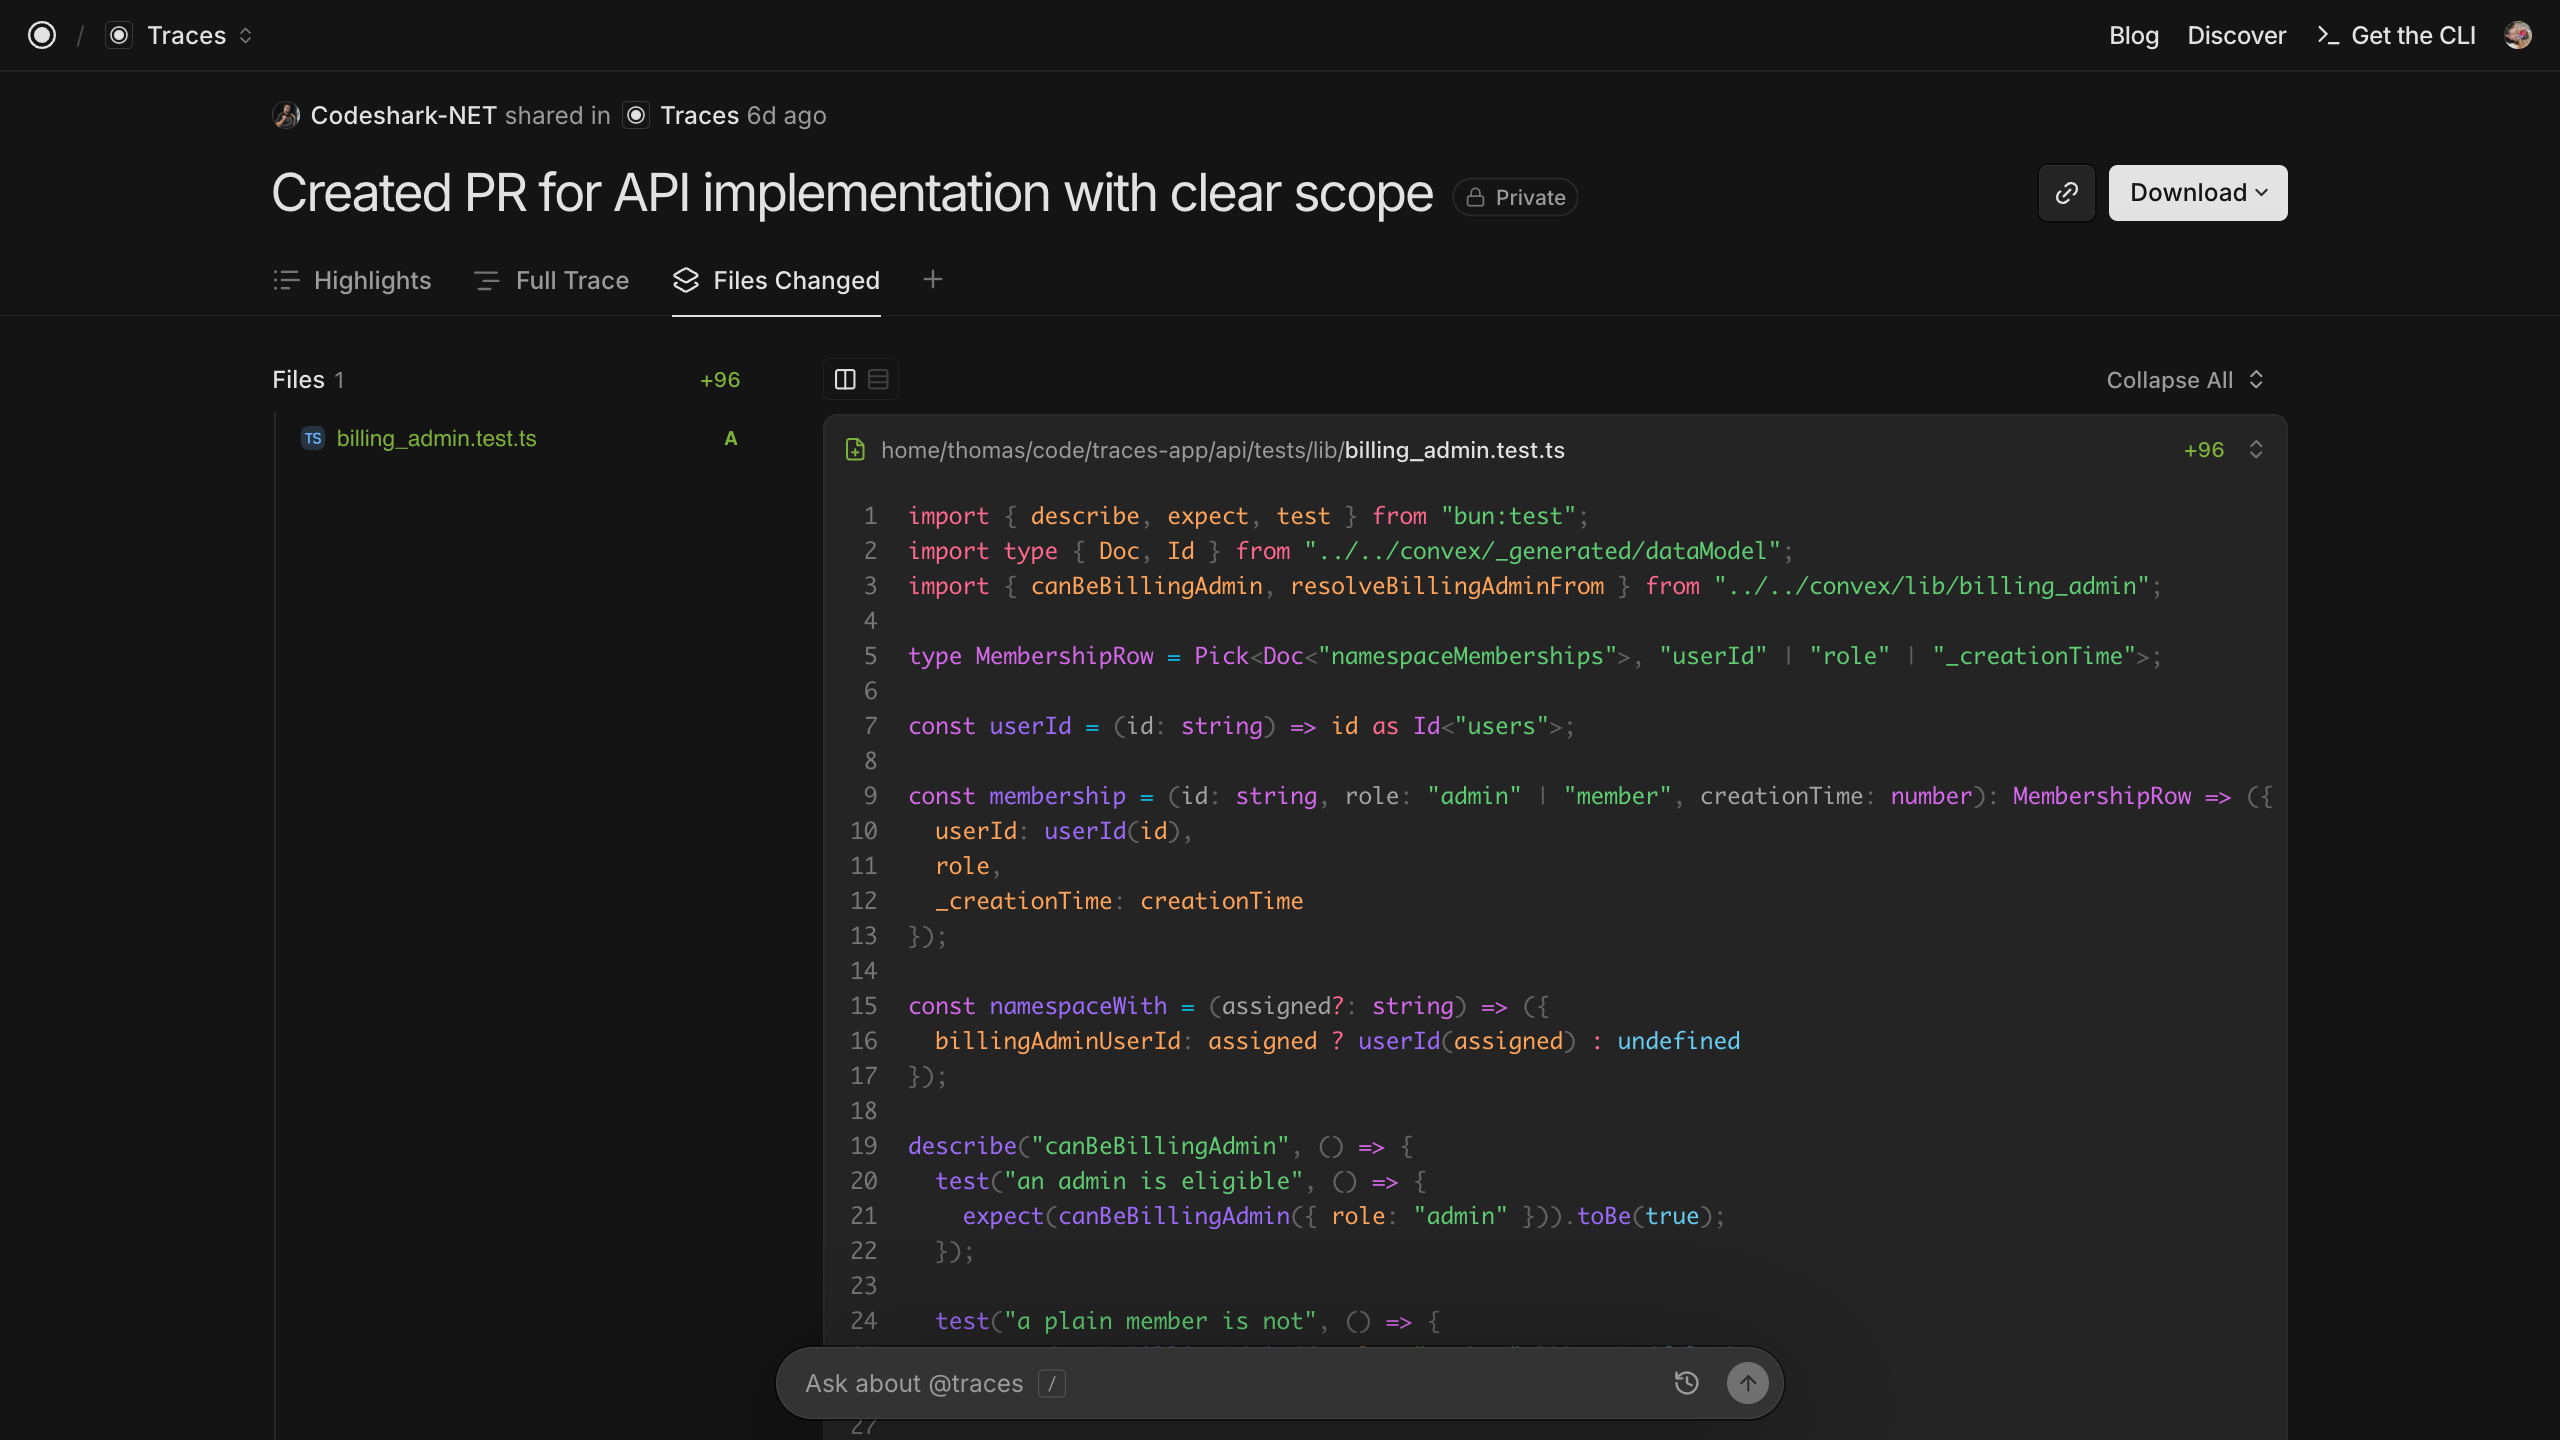Collapse the billing_admin.test.ts diff chevron
2560x1440 pixels.
tap(2255, 450)
